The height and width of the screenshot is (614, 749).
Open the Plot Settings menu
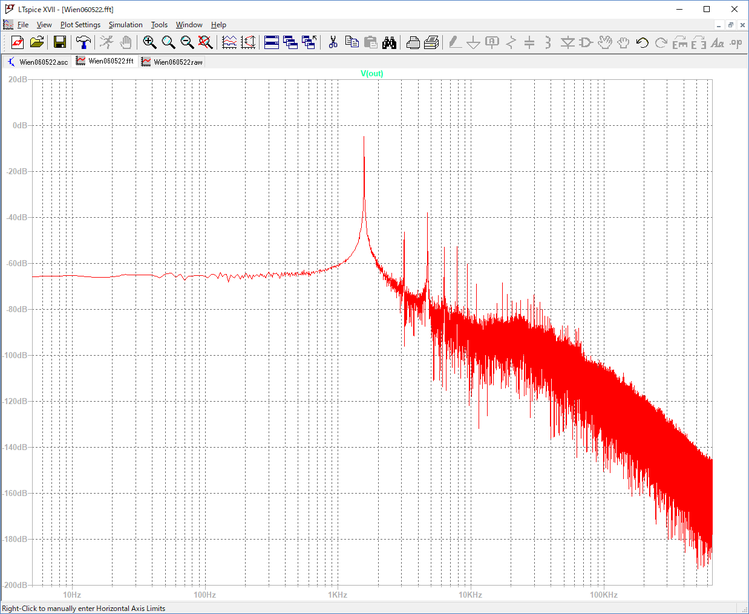point(80,24)
